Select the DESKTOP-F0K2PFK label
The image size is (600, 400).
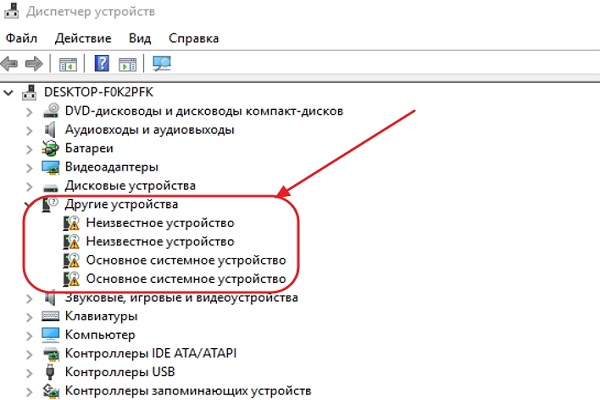[98, 92]
